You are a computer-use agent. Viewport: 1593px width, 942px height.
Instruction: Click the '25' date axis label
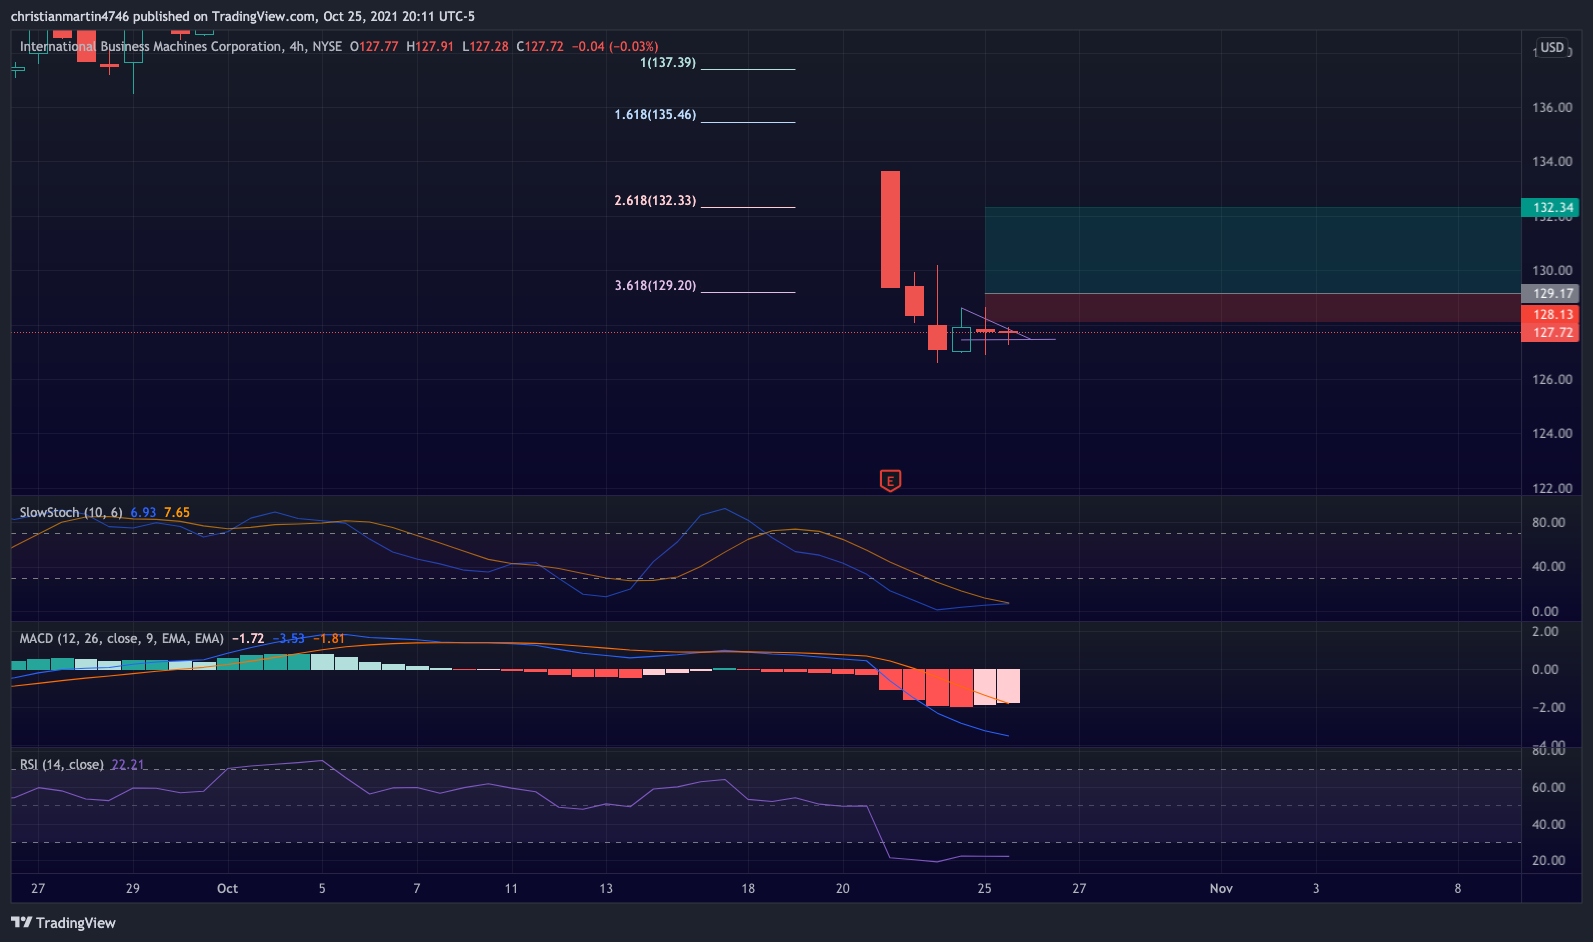[984, 888]
